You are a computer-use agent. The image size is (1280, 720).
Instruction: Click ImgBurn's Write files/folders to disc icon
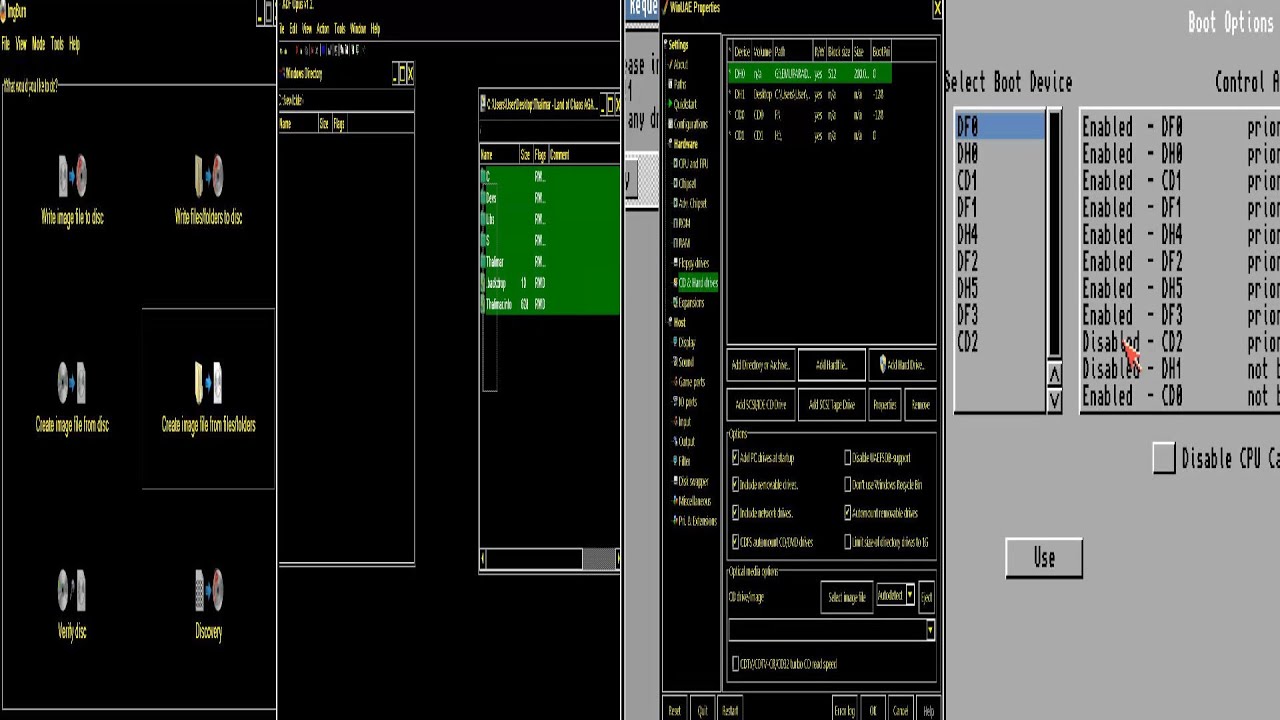[208, 176]
